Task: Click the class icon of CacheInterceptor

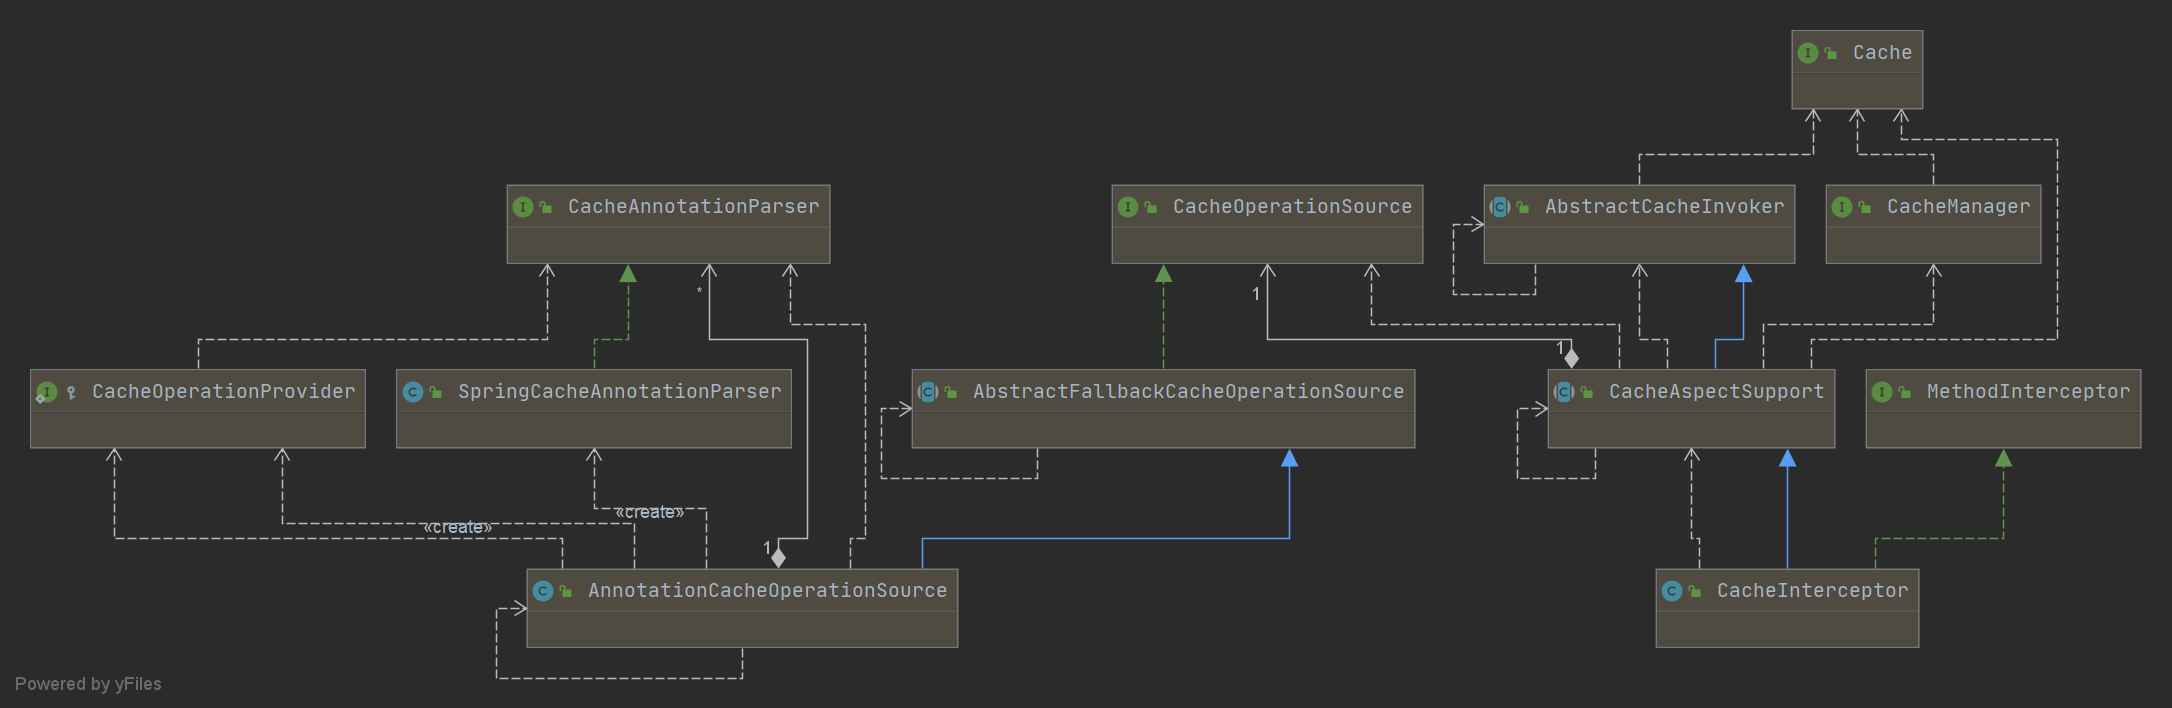Action: point(1672,591)
